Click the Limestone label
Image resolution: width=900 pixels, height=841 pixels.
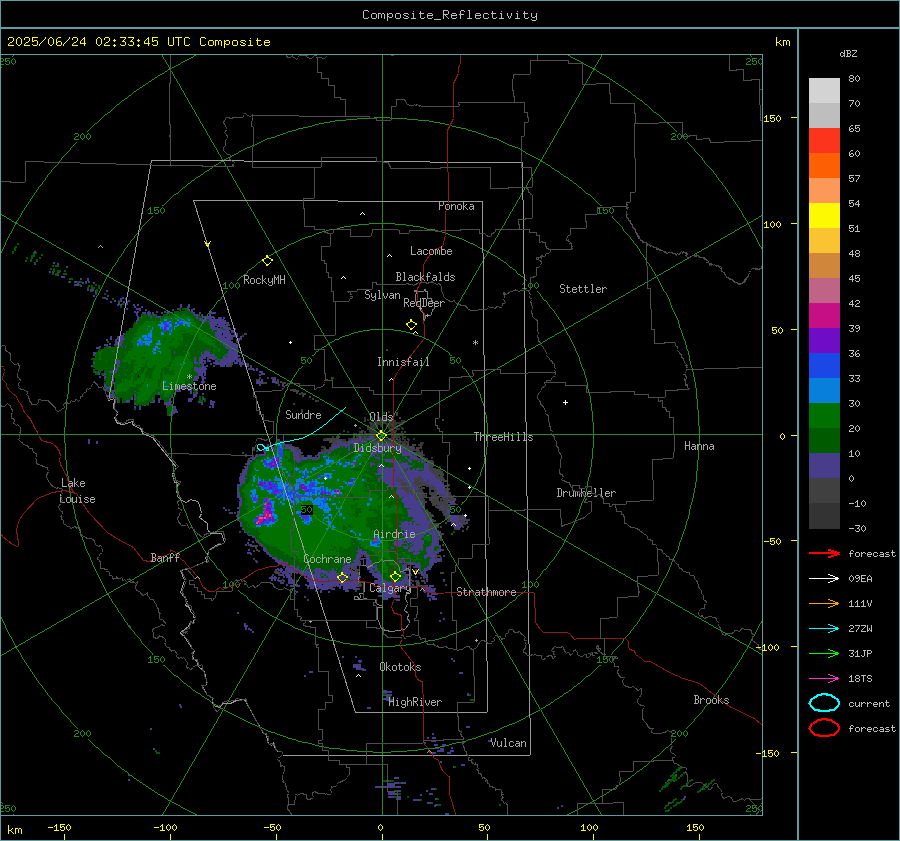click(189, 386)
